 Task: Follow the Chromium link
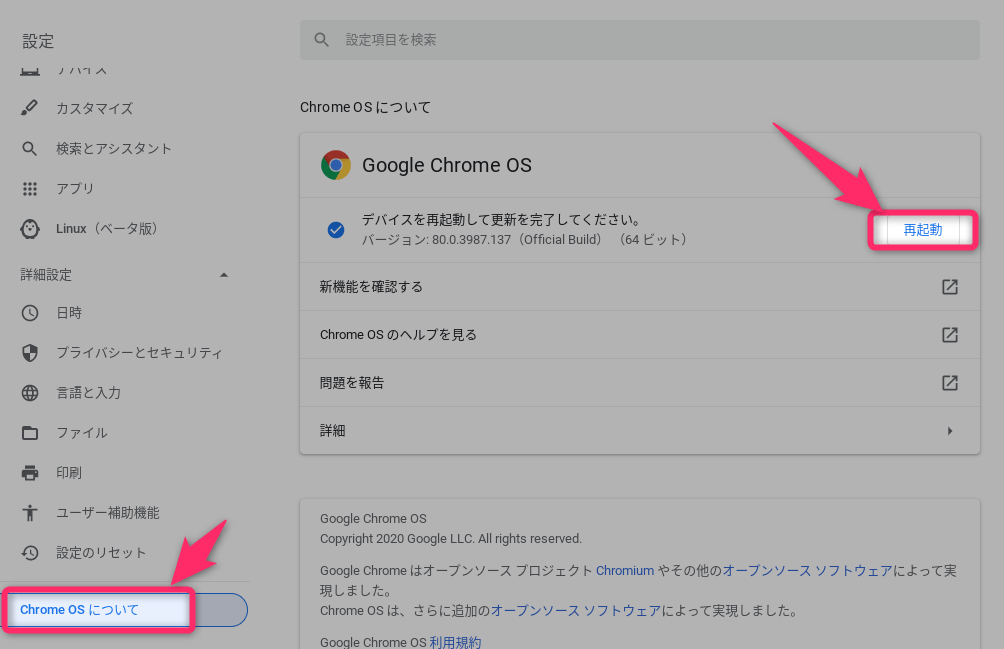[x=625, y=571]
